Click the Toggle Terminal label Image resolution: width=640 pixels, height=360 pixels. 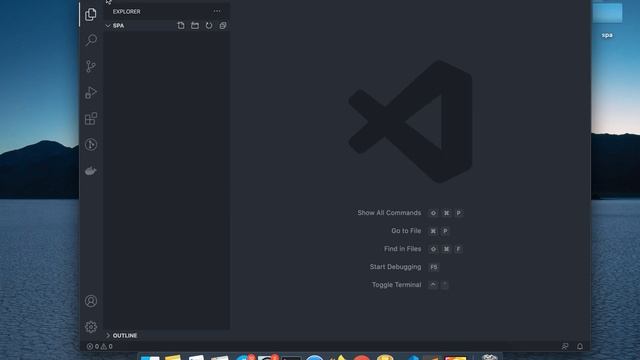click(x=396, y=284)
